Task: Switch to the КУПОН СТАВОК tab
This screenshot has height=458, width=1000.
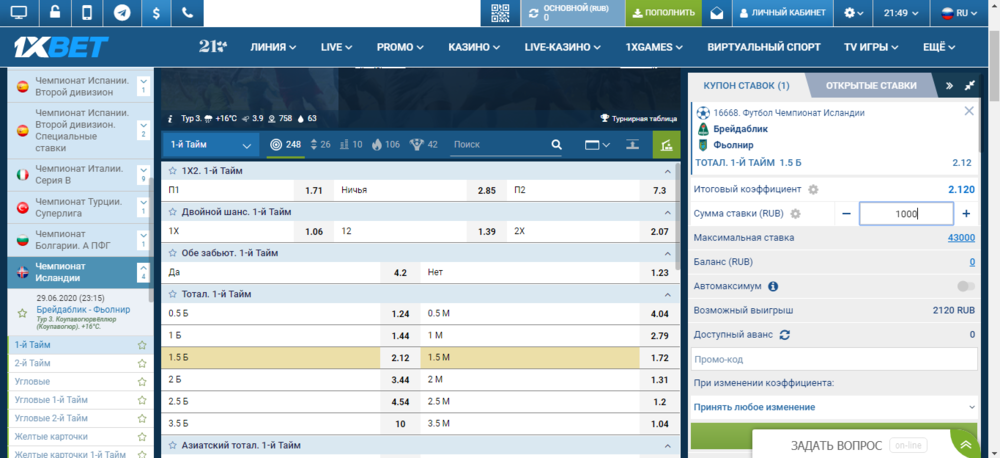Action: tap(746, 85)
